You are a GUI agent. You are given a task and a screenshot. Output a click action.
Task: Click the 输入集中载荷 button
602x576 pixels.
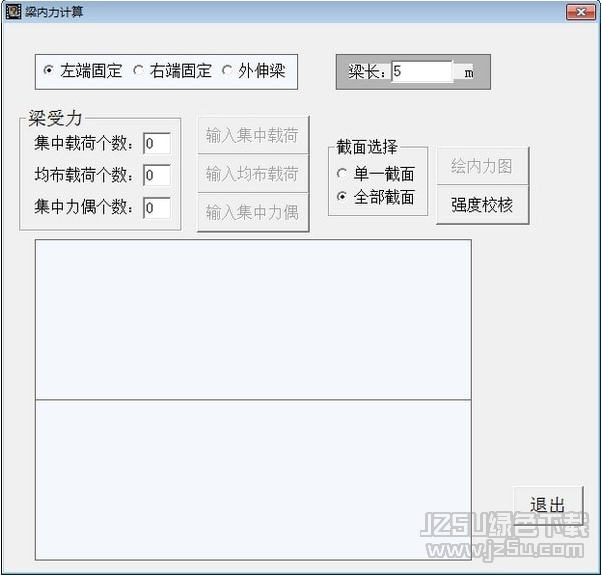click(253, 135)
